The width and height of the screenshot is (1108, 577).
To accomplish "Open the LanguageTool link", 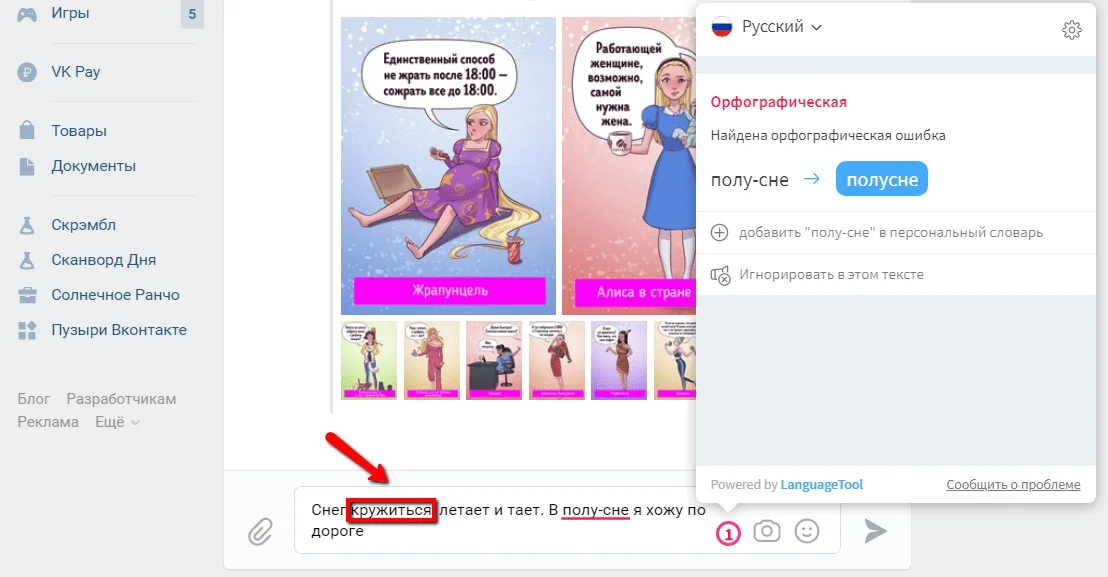I will pyautogui.click(x=822, y=484).
